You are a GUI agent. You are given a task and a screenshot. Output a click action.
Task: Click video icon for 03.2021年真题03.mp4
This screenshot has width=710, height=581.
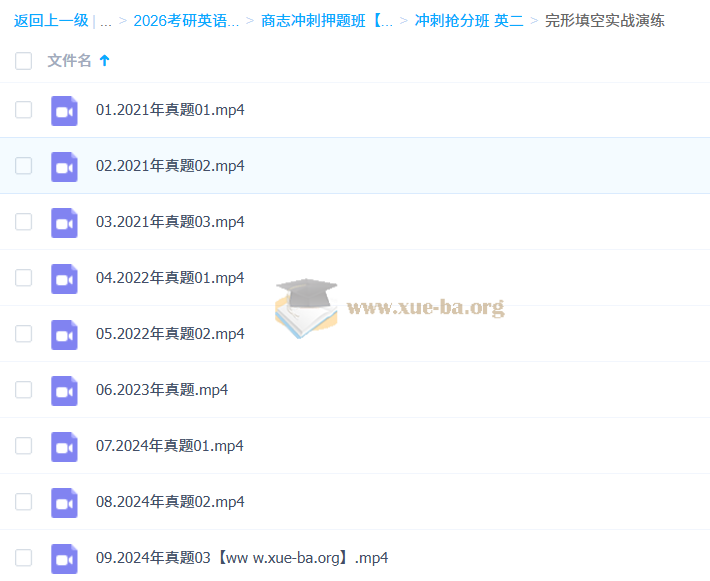coord(65,222)
